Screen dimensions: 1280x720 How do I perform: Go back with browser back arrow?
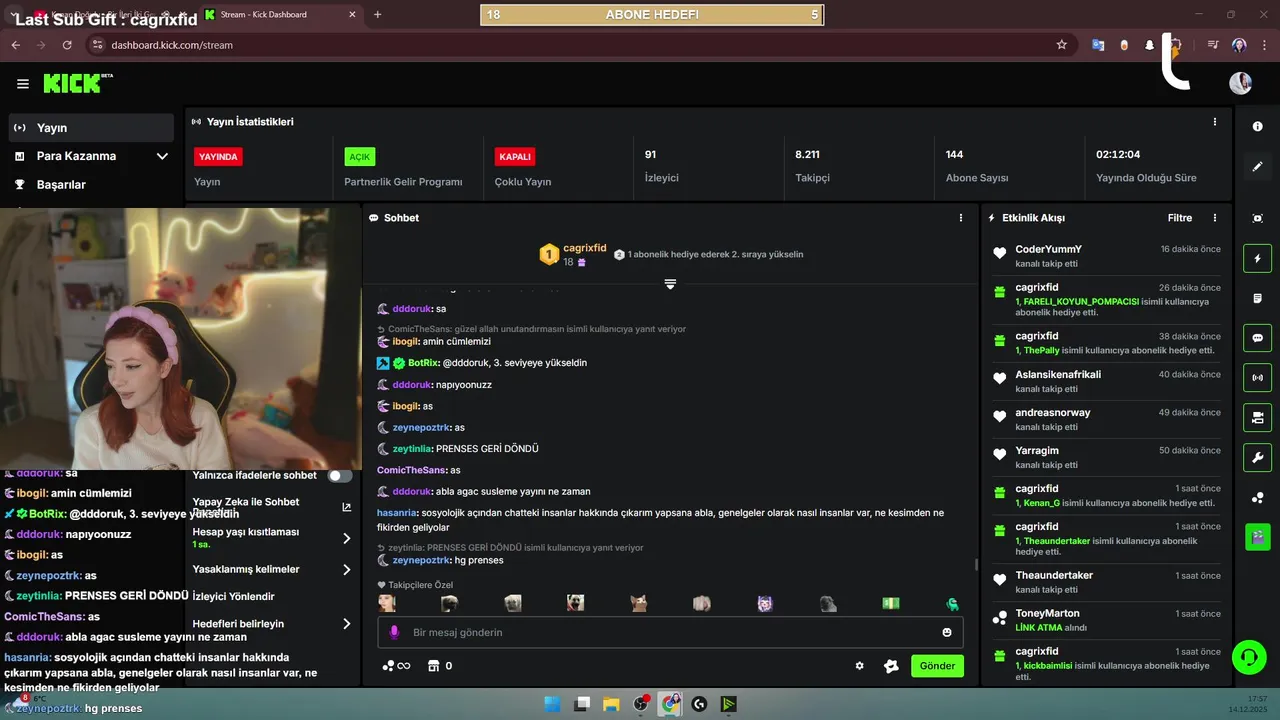pyautogui.click(x=15, y=45)
